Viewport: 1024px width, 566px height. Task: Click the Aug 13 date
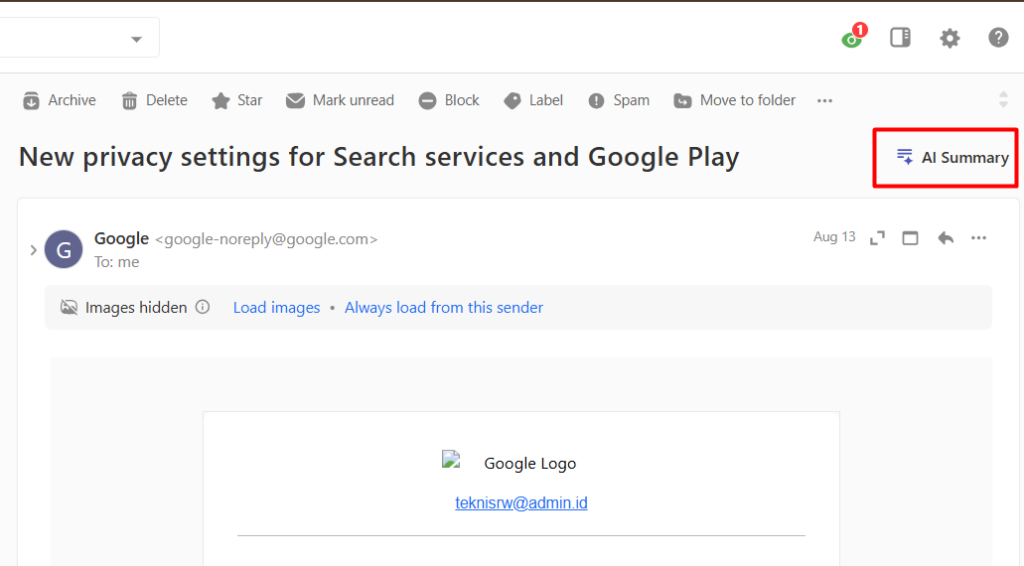coord(834,237)
